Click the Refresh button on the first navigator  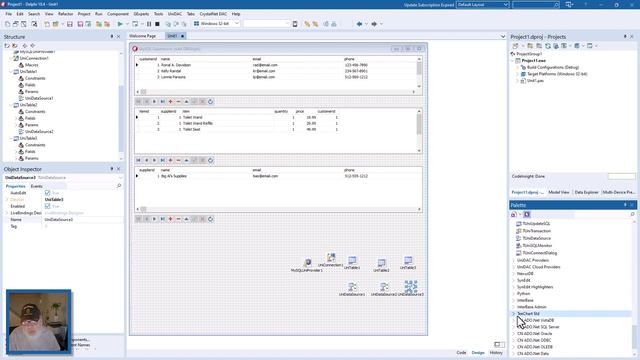[x=211, y=102]
